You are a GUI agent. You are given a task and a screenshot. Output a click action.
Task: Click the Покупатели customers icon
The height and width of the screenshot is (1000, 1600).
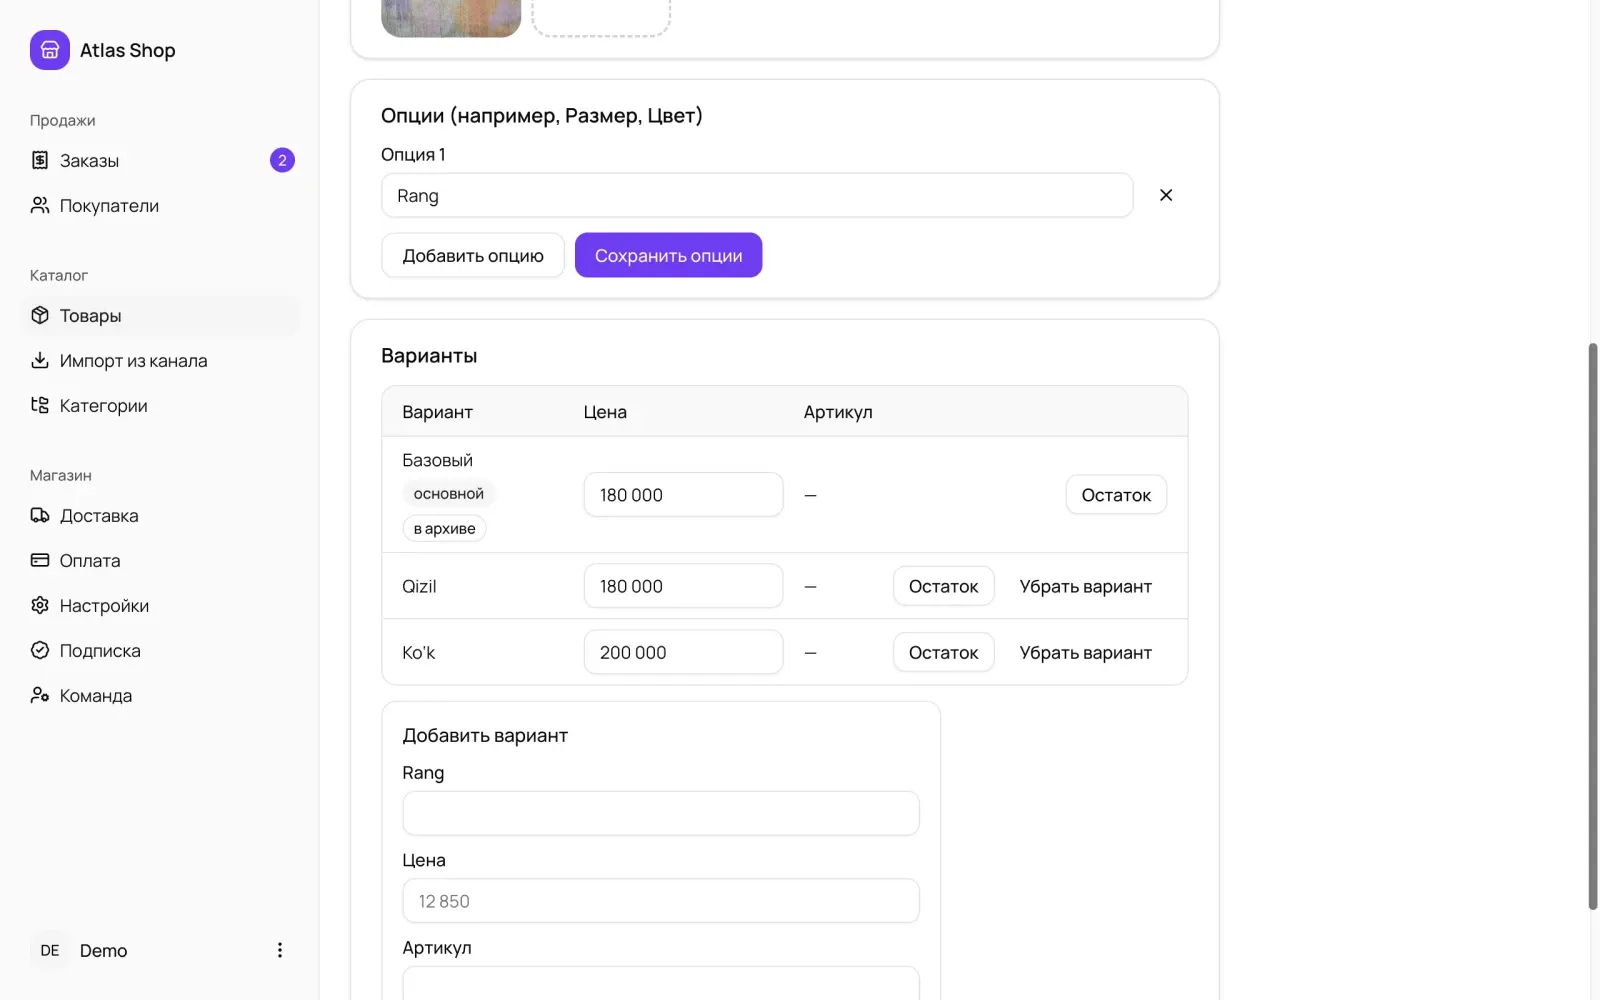tap(40, 205)
